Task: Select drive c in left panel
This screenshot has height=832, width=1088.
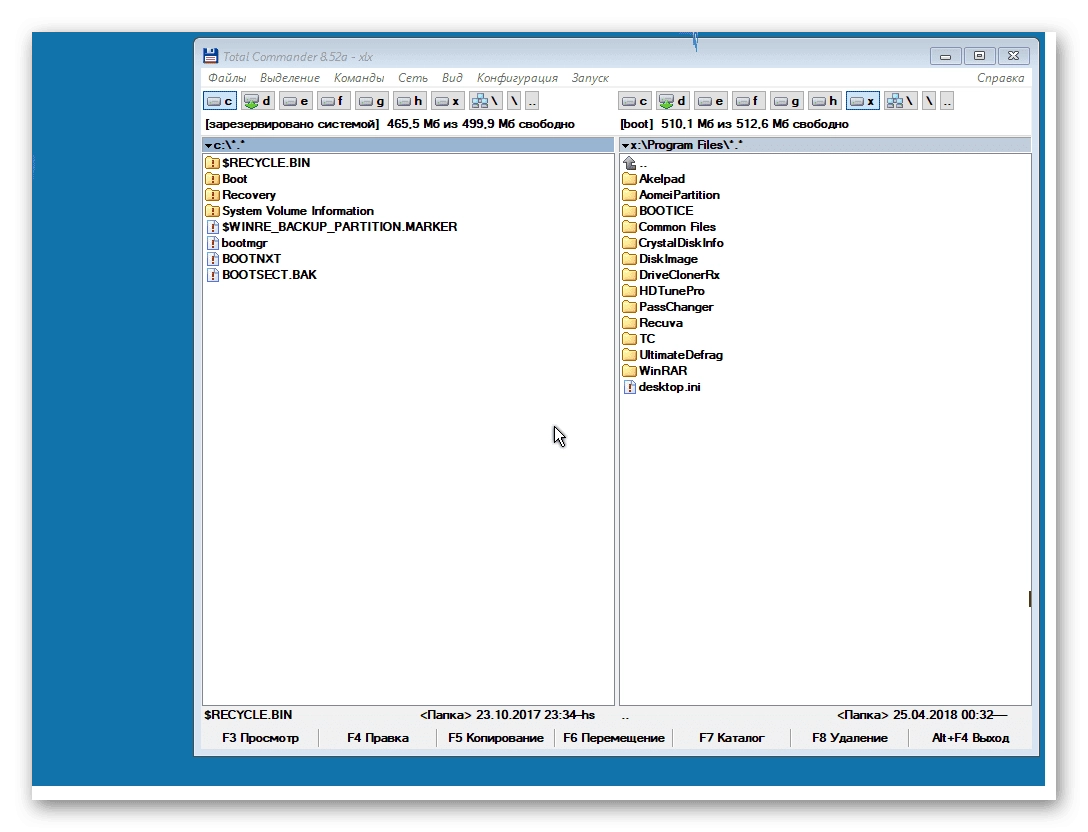Action: [220, 101]
